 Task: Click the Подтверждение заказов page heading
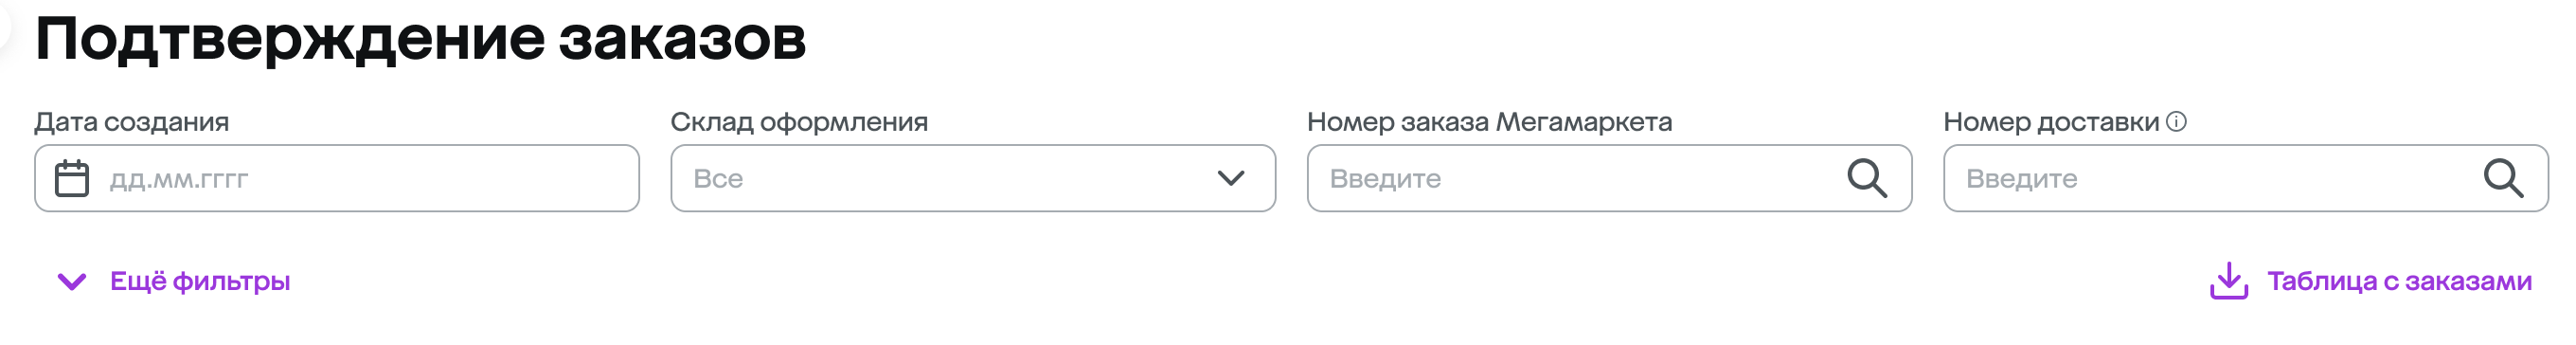[420, 38]
